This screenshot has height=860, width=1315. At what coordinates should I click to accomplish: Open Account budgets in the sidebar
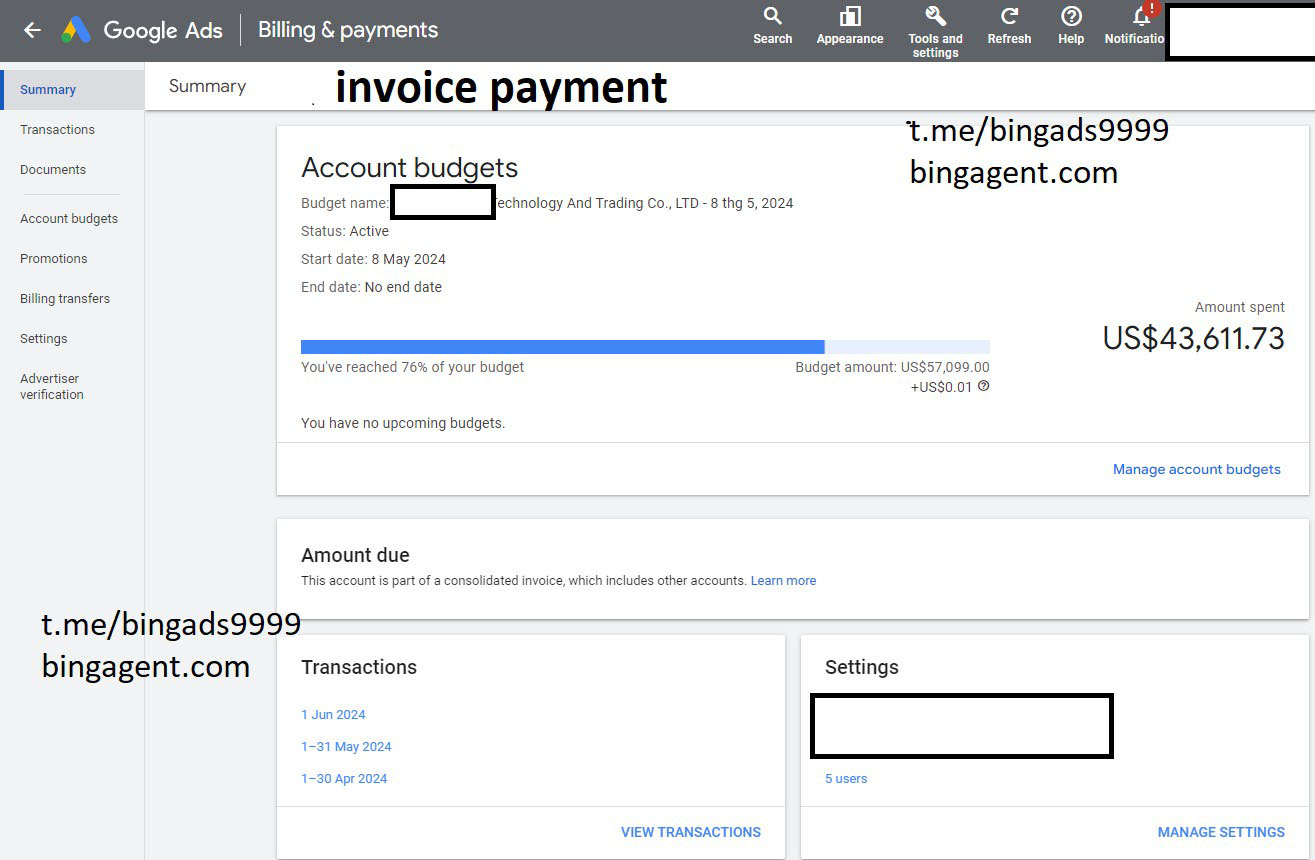pyautogui.click(x=69, y=219)
